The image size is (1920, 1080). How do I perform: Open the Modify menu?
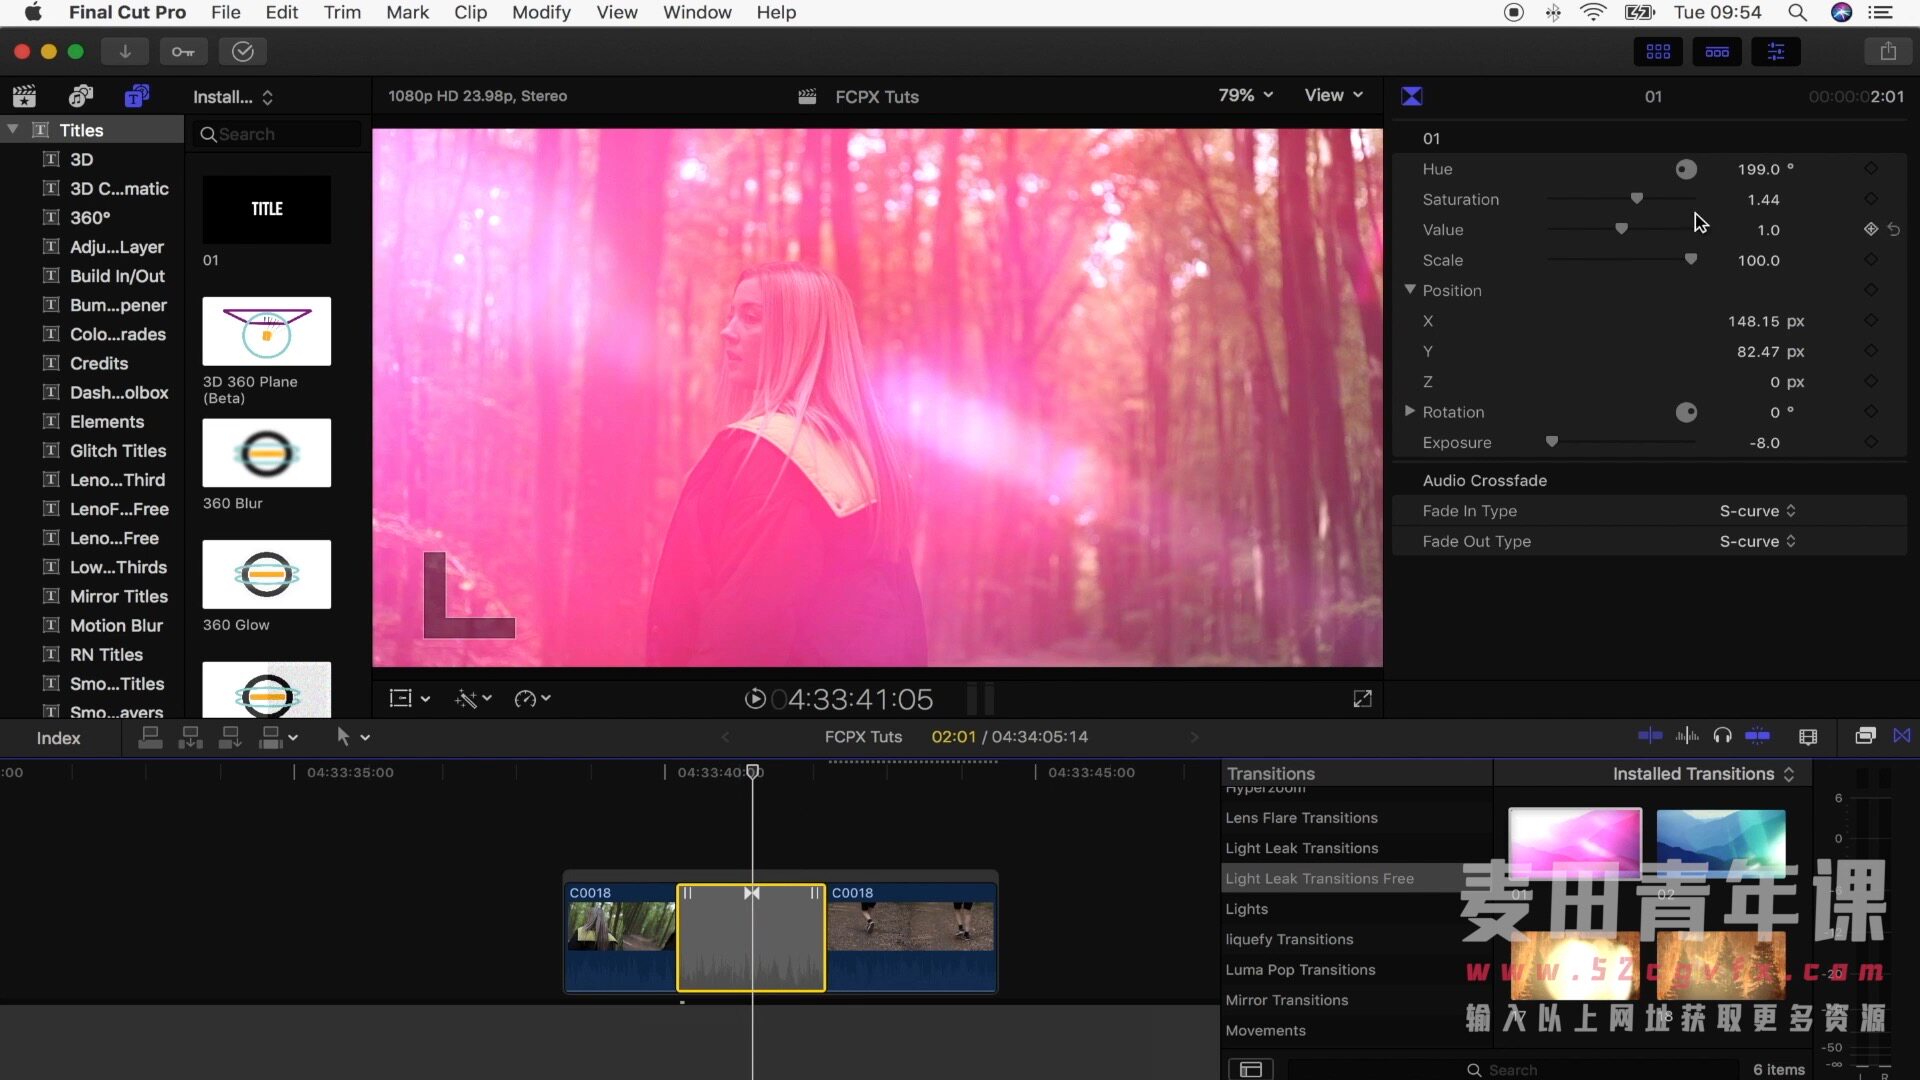[x=541, y=12]
